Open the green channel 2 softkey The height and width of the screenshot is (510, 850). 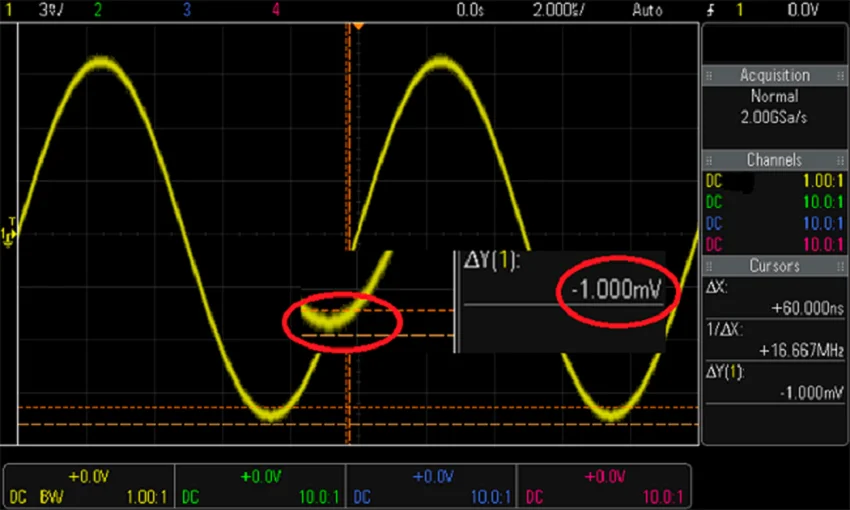[260, 486]
